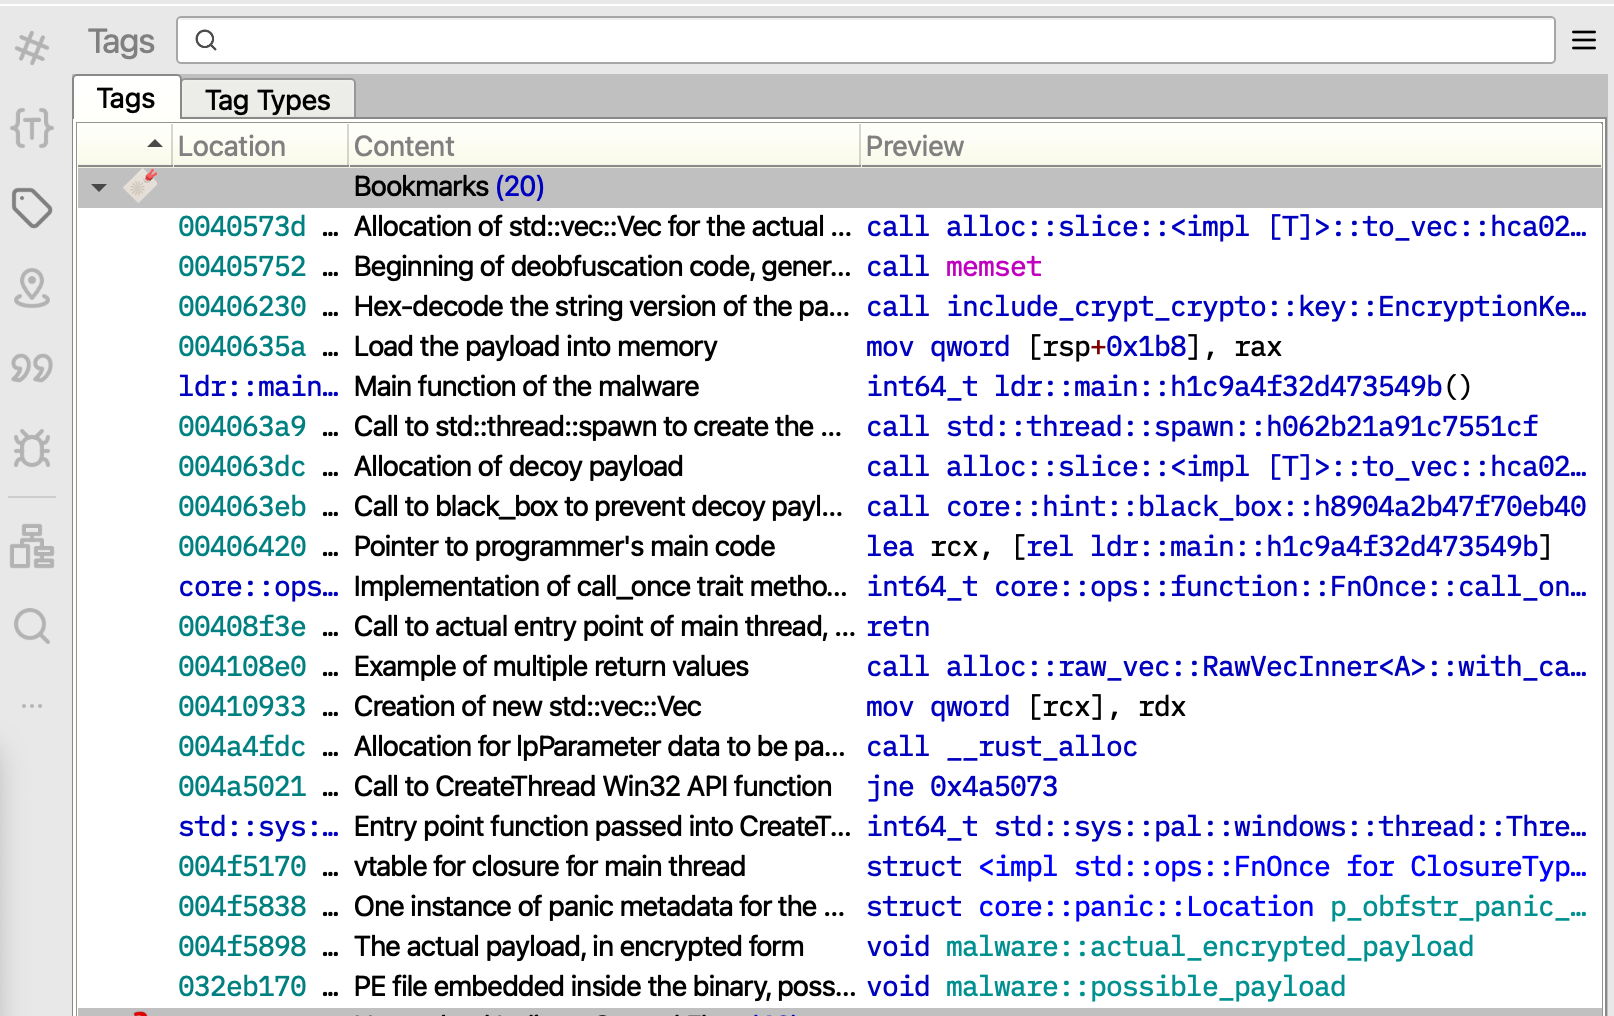Go to address 00405752
The width and height of the screenshot is (1614, 1016).
pos(242,267)
